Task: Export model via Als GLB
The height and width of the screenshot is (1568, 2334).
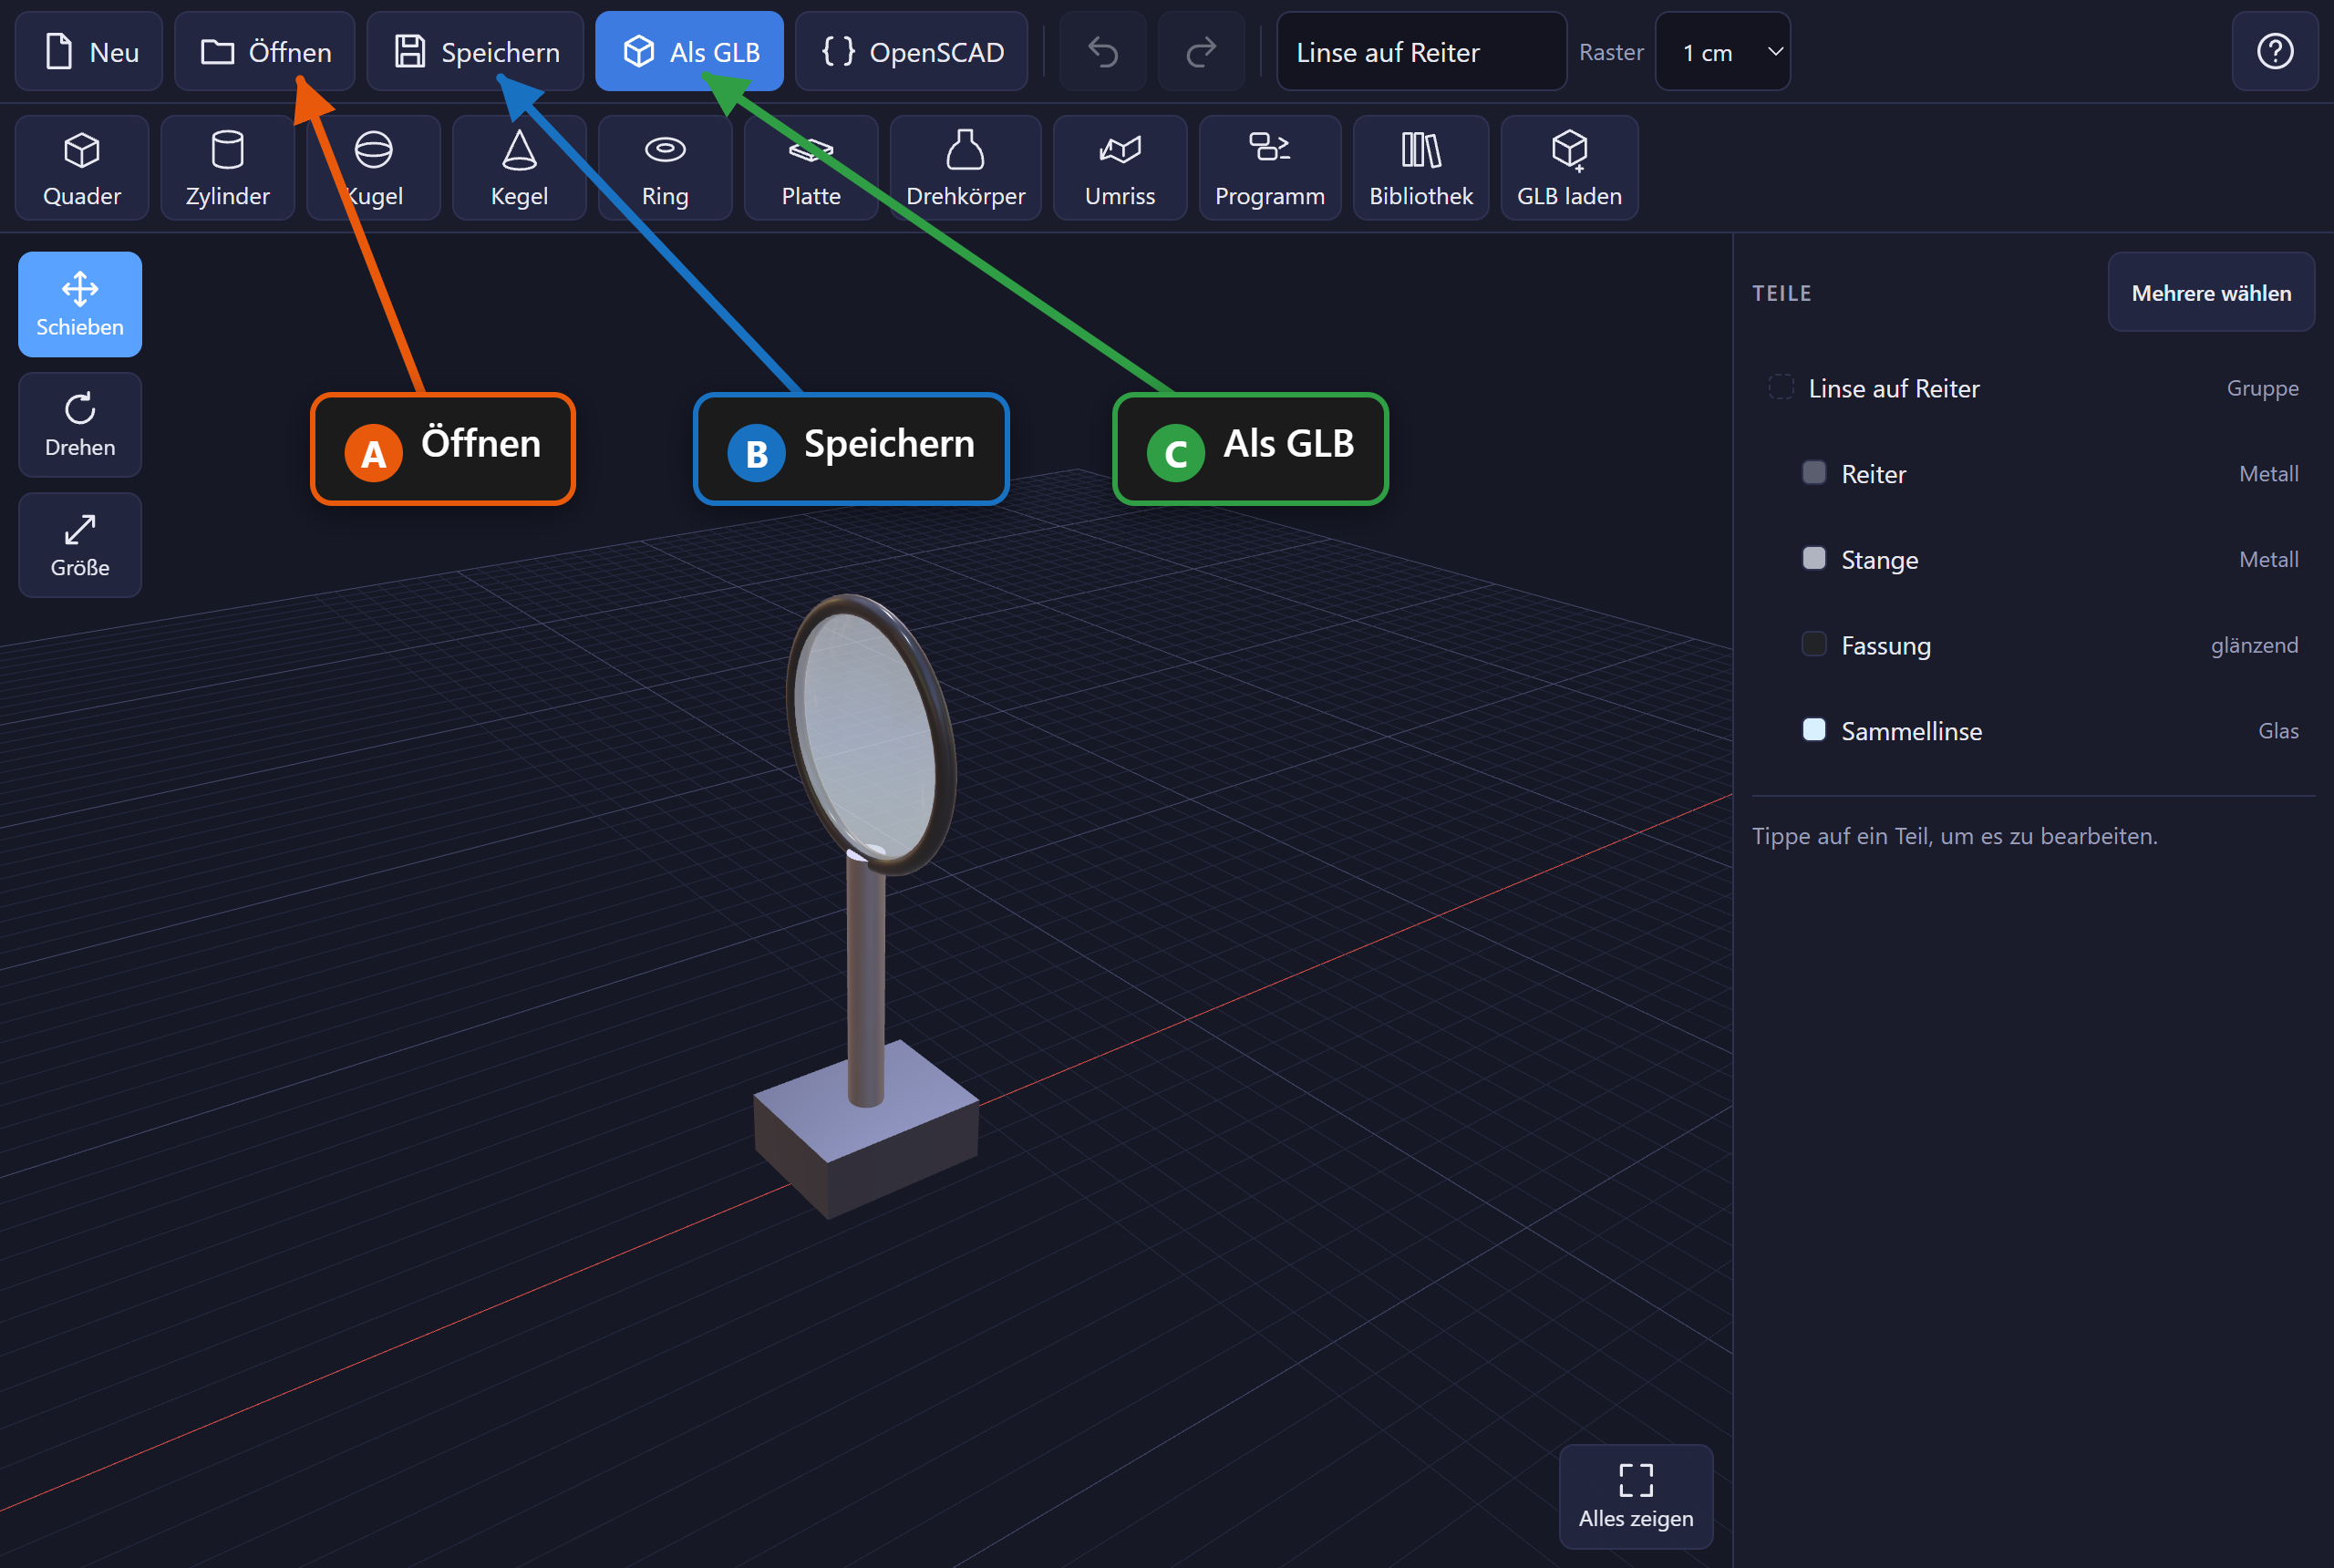Action: click(x=689, y=52)
